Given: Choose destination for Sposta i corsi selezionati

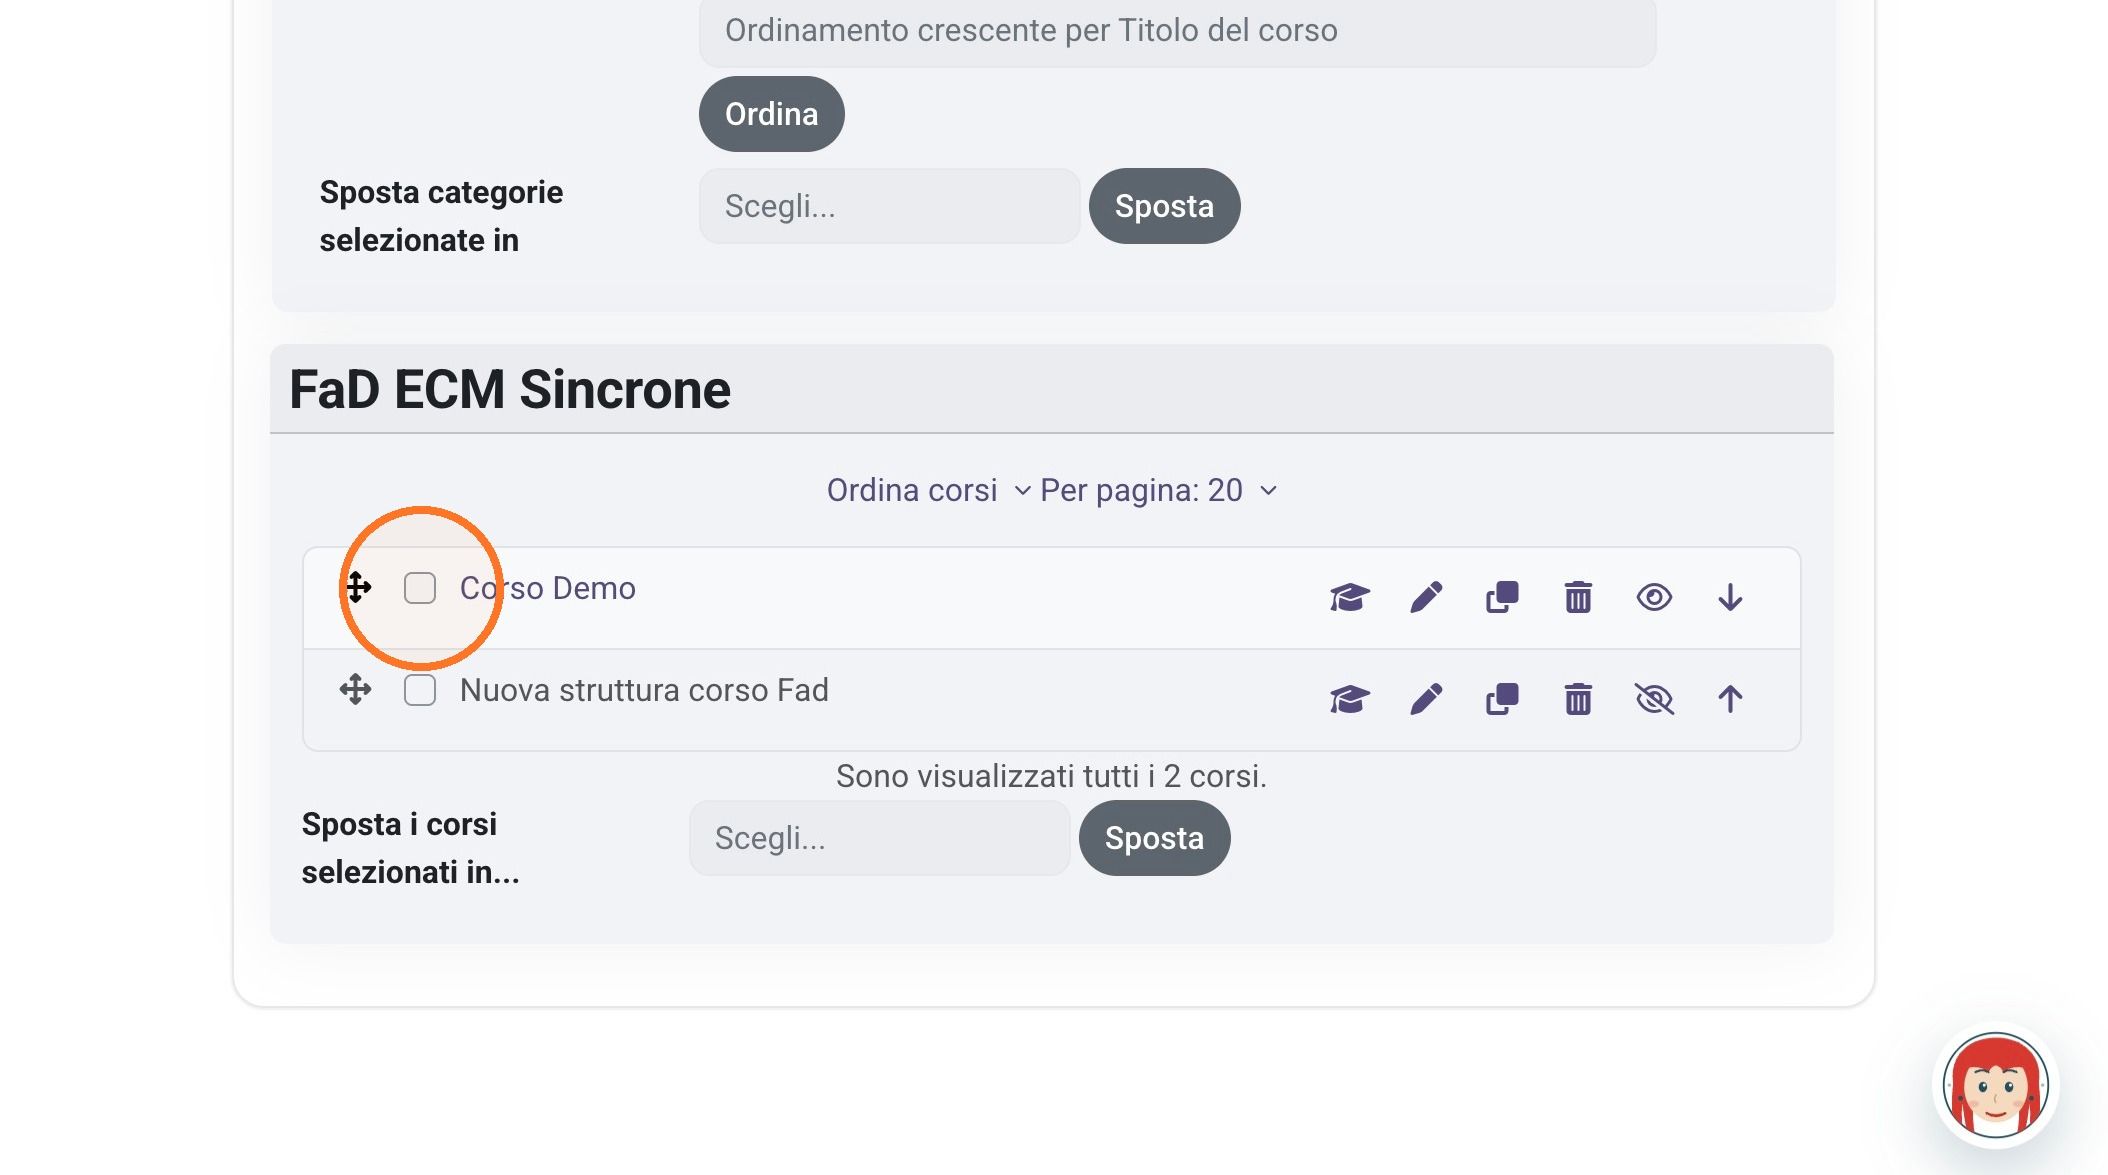Looking at the screenshot, I should point(879,838).
